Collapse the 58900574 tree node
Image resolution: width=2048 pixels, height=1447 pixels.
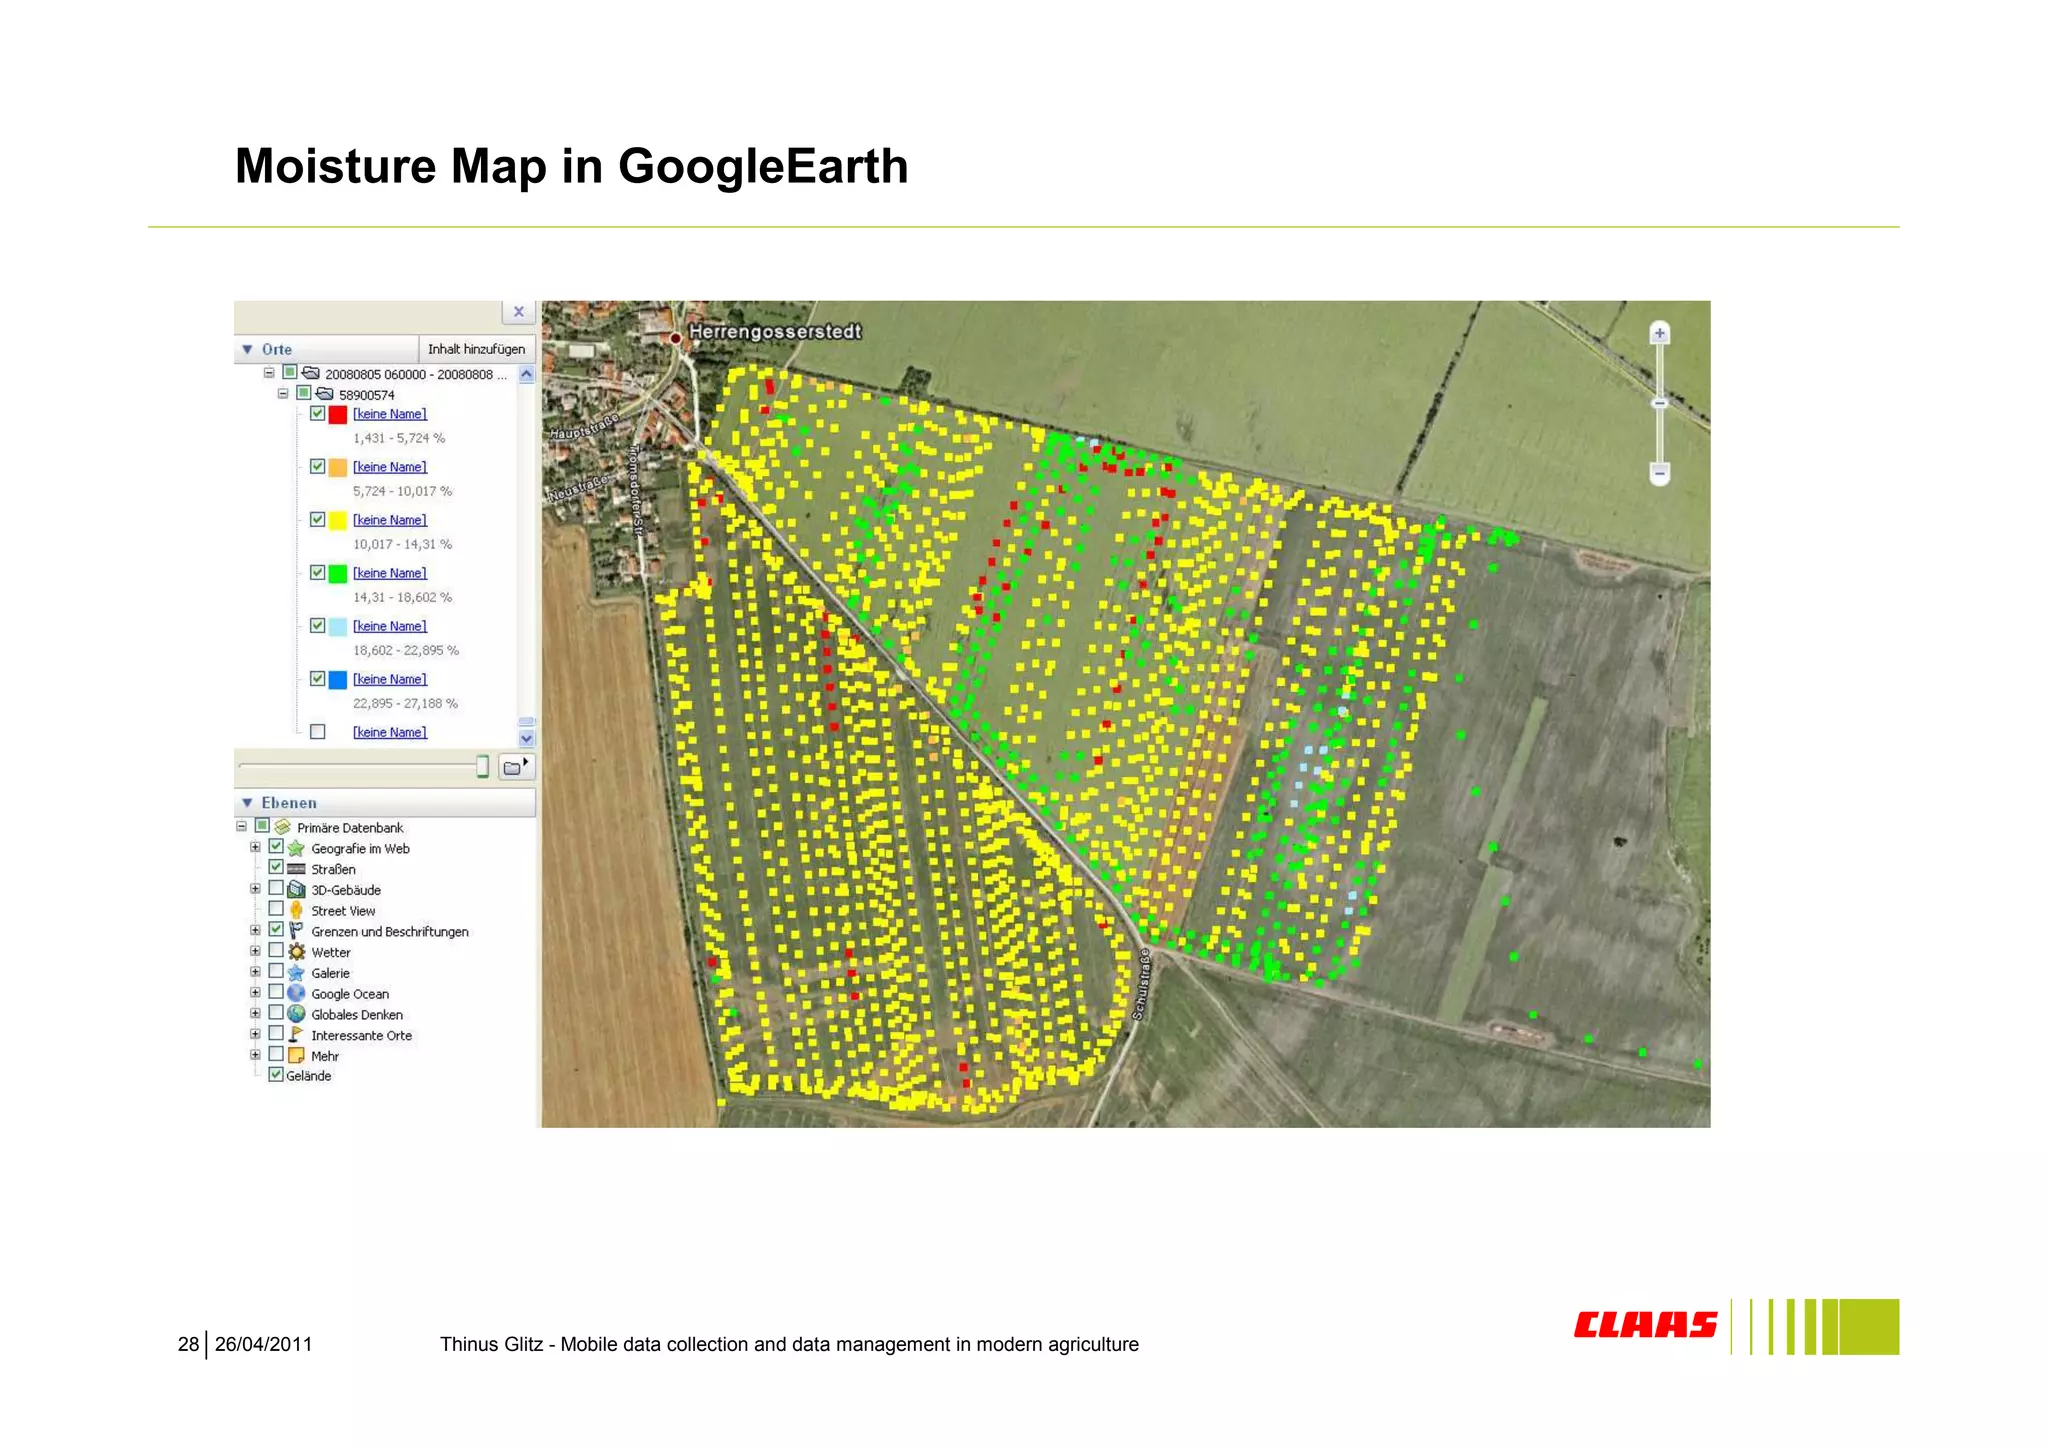(283, 394)
